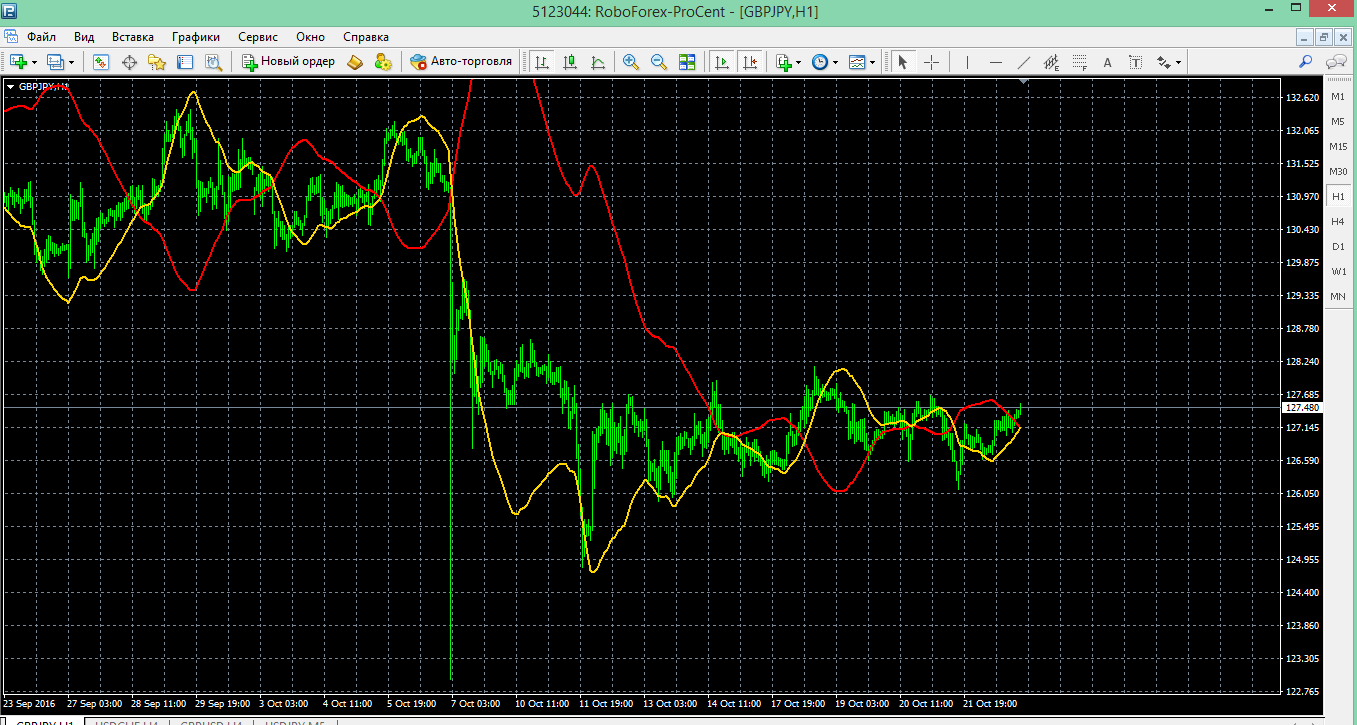Open the Сервис menu
The image size is (1357, 725).
point(258,37)
